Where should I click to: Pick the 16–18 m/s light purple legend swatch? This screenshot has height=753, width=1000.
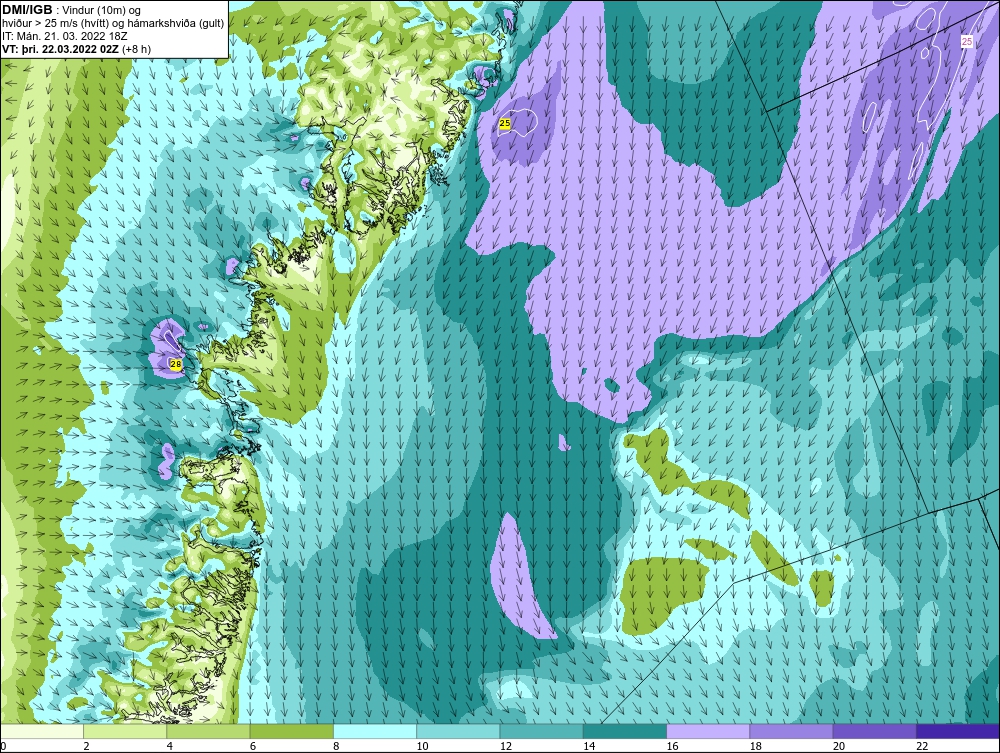[708, 731]
